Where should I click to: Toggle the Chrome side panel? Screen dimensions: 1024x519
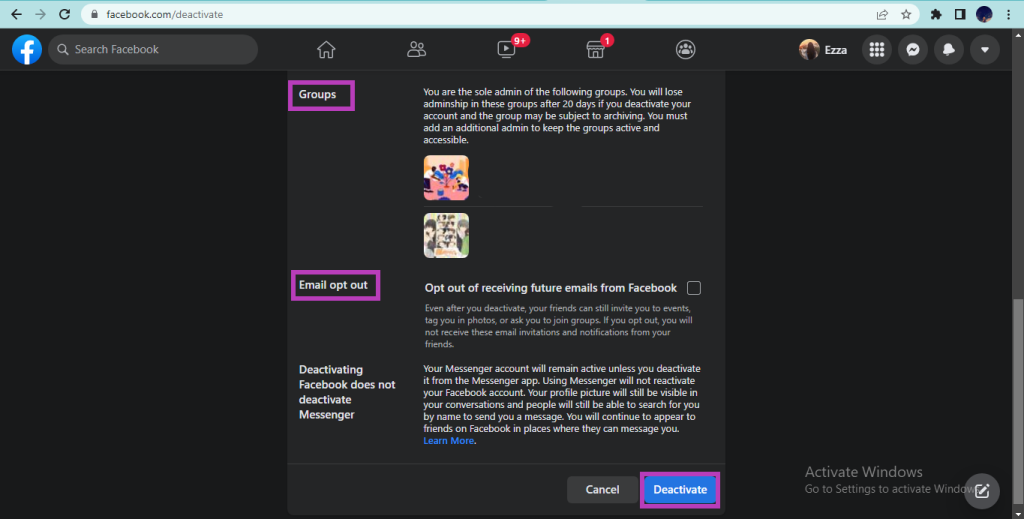(x=960, y=14)
